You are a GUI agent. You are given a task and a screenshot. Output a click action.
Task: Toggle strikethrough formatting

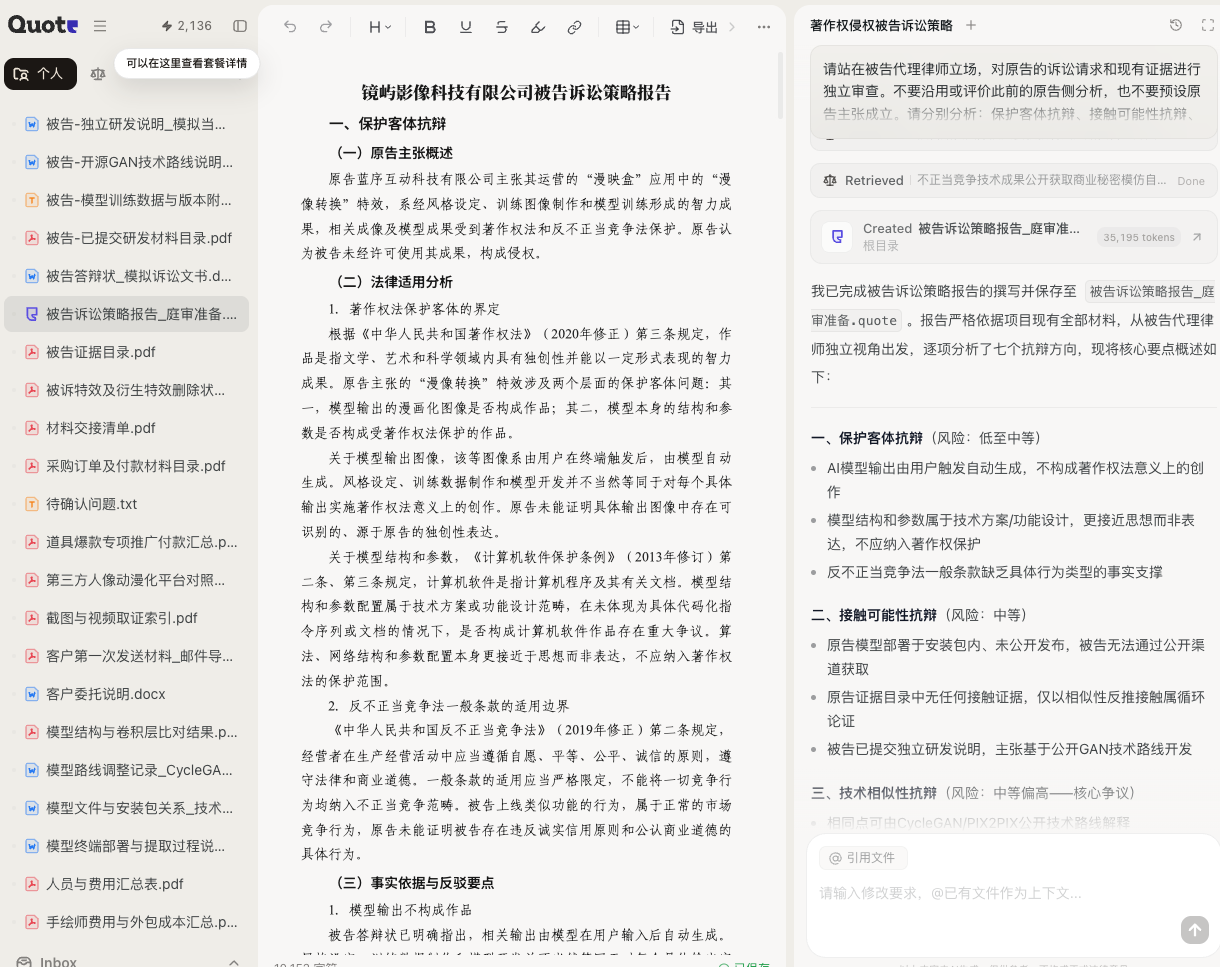pos(502,27)
